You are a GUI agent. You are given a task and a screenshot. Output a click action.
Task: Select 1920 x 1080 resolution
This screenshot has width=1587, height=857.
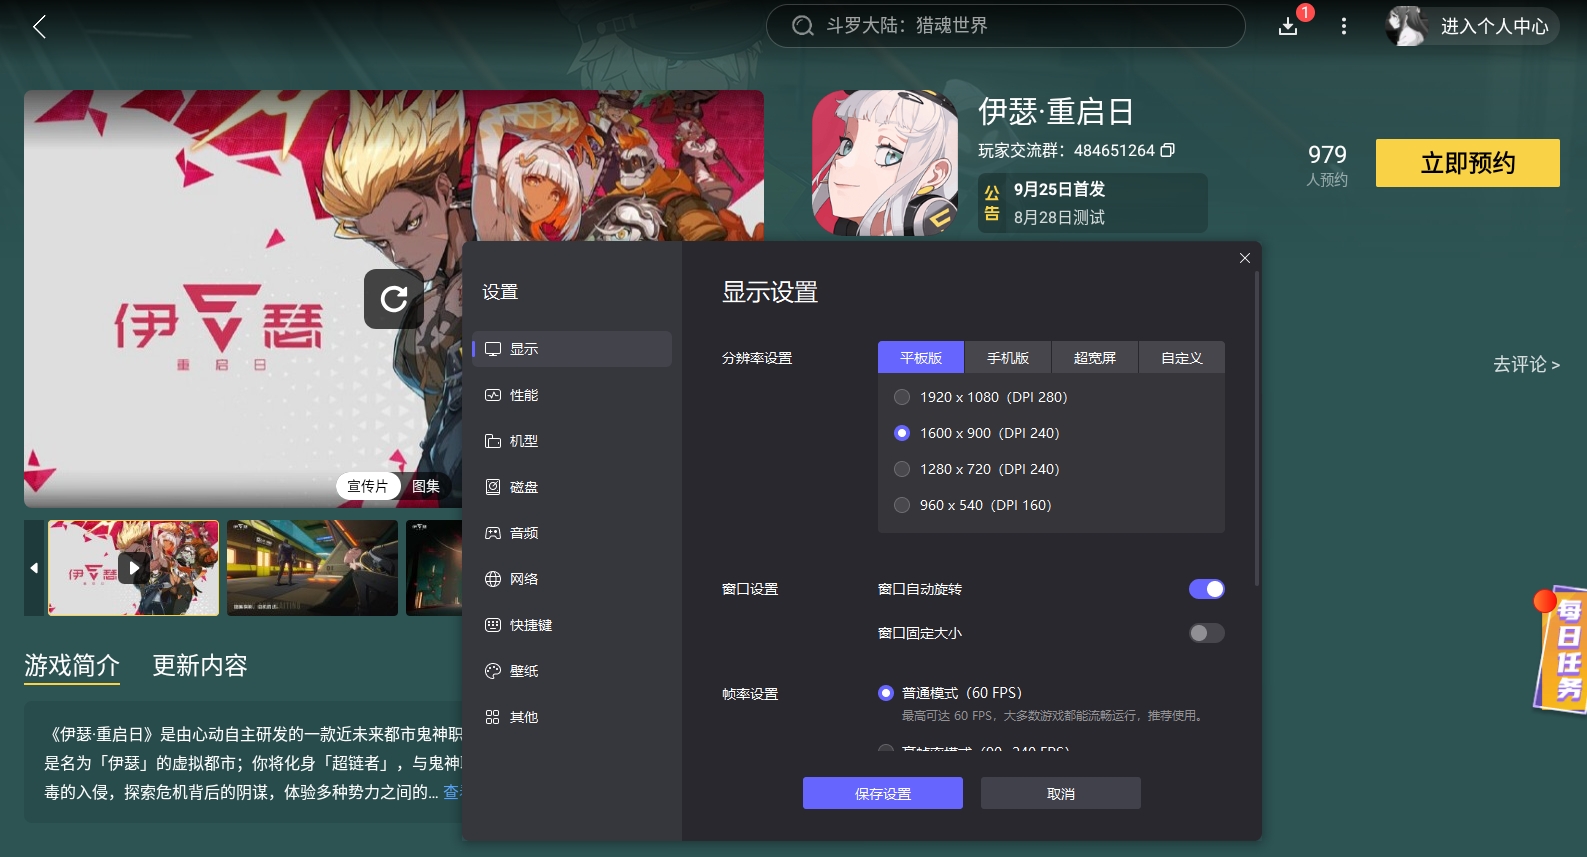pos(902,397)
